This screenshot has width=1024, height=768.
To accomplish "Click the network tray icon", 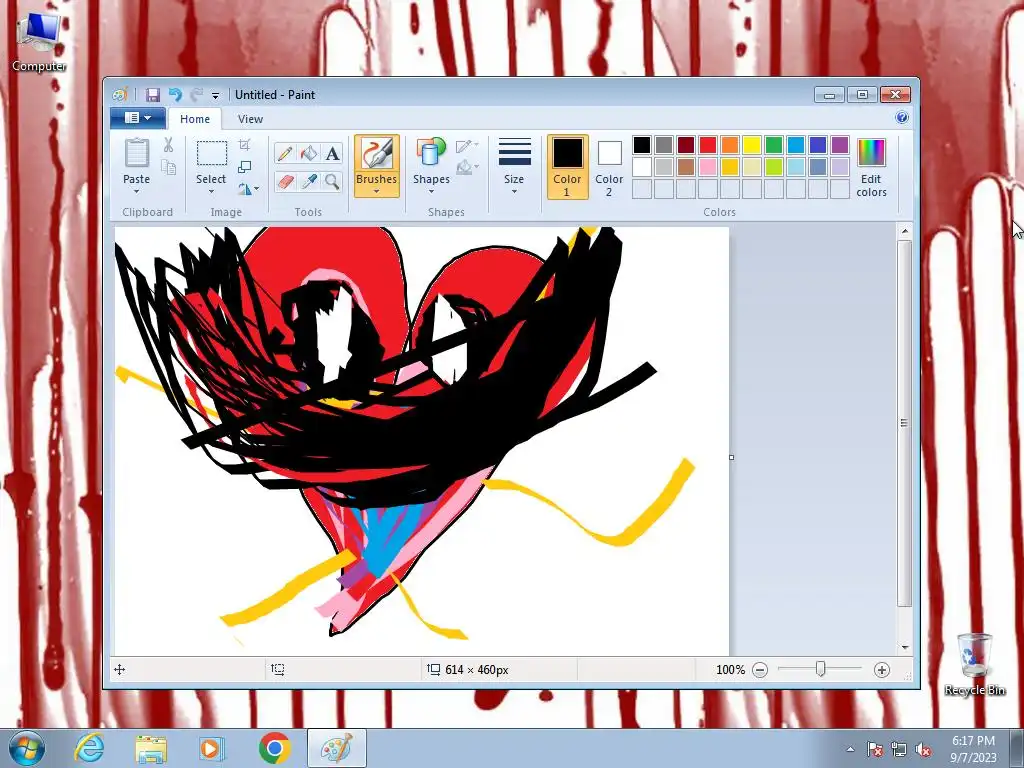I will click(x=899, y=750).
